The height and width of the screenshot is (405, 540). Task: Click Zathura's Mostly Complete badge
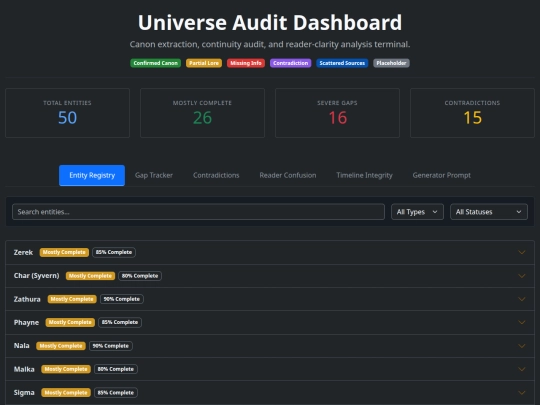pyautogui.click(x=72, y=299)
